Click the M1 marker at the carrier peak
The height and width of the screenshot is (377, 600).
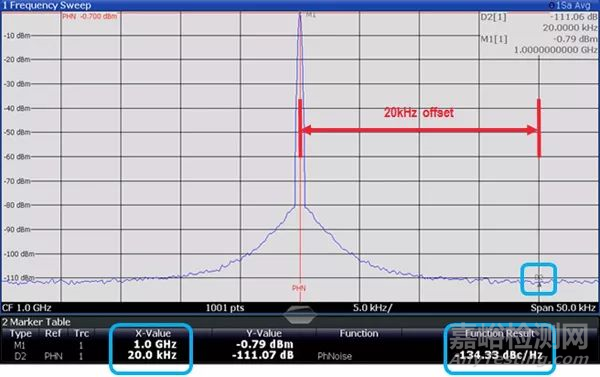click(310, 15)
